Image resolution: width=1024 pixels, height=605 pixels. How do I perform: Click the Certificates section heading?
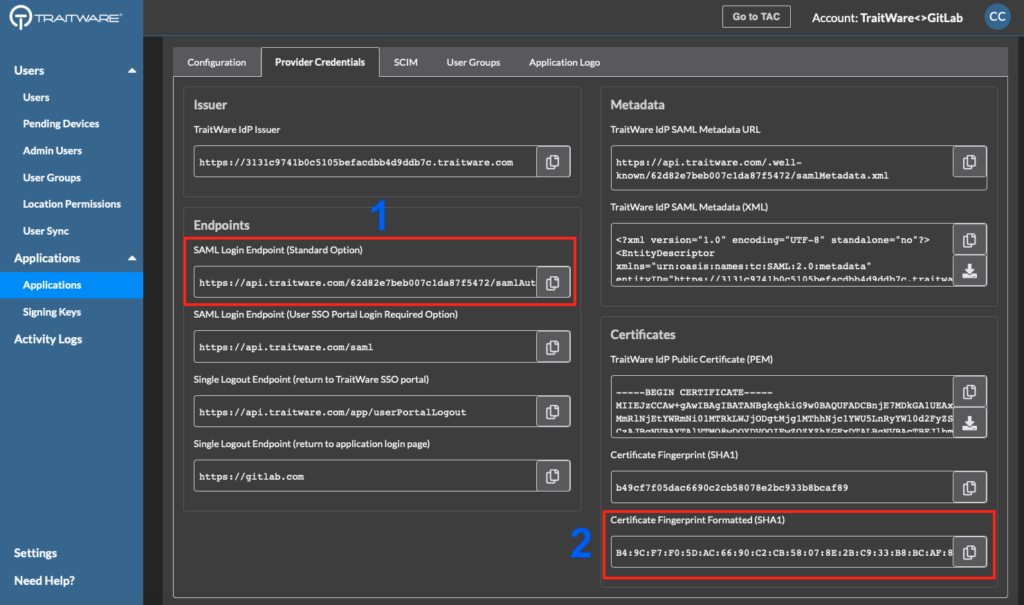click(x=643, y=335)
